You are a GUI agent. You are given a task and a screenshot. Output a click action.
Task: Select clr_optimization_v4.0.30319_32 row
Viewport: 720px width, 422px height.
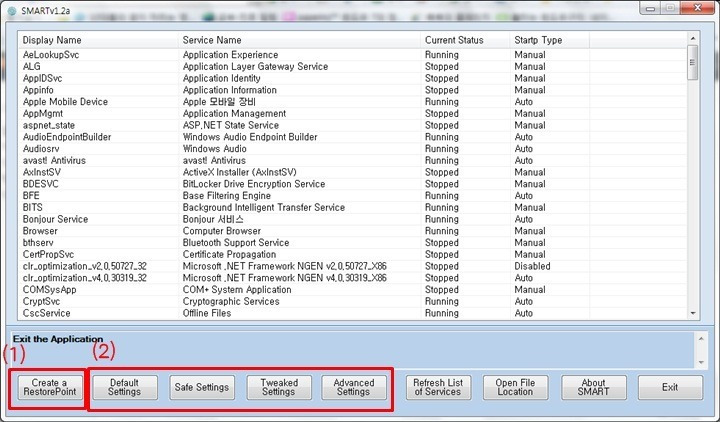(x=352, y=278)
